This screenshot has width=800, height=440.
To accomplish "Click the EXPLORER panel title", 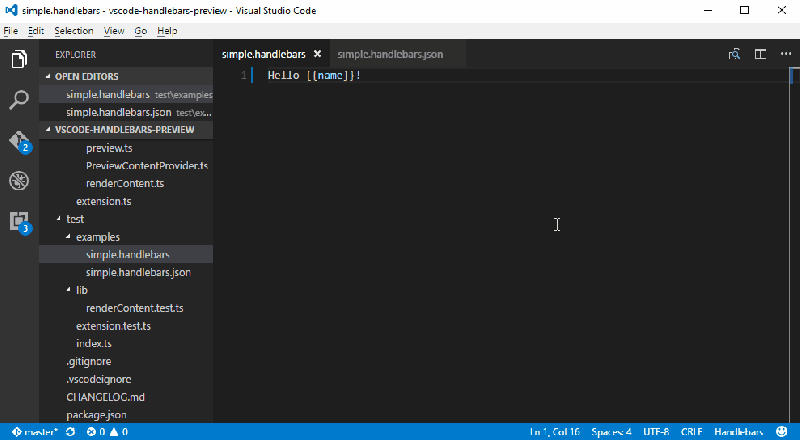I will click(x=76, y=54).
